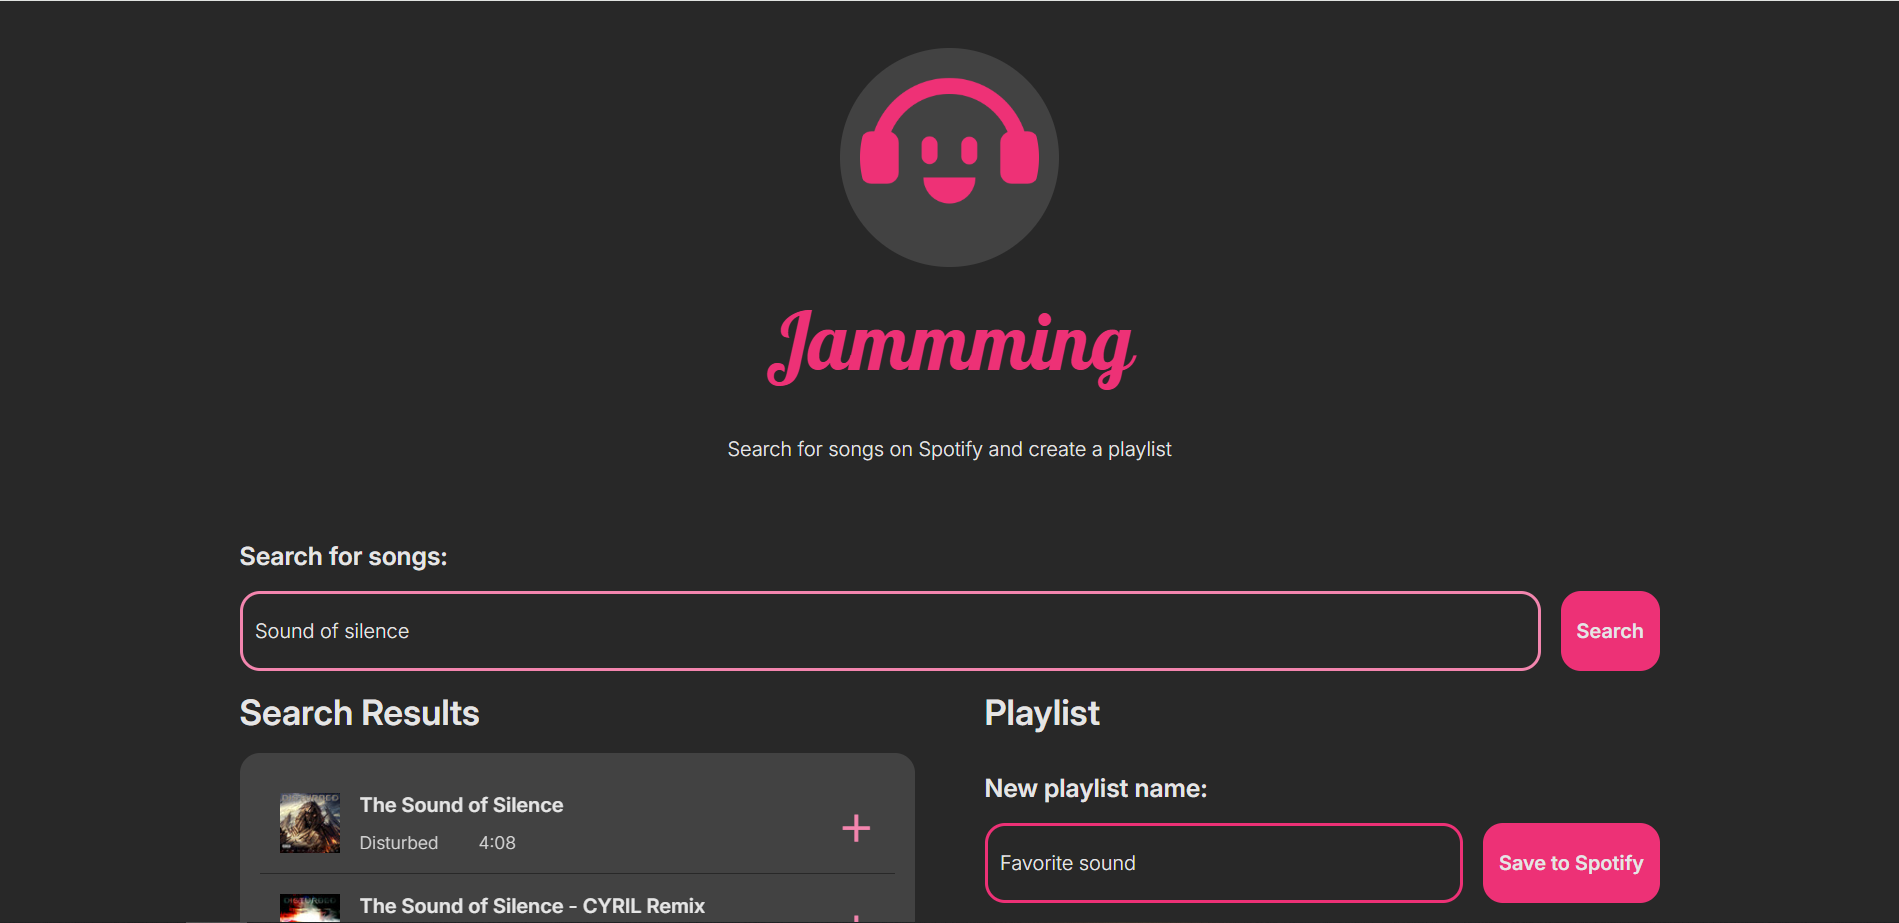Viewport: 1899px width, 923px height.
Task: Click the 4:08 track duration
Action: point(497,843)
